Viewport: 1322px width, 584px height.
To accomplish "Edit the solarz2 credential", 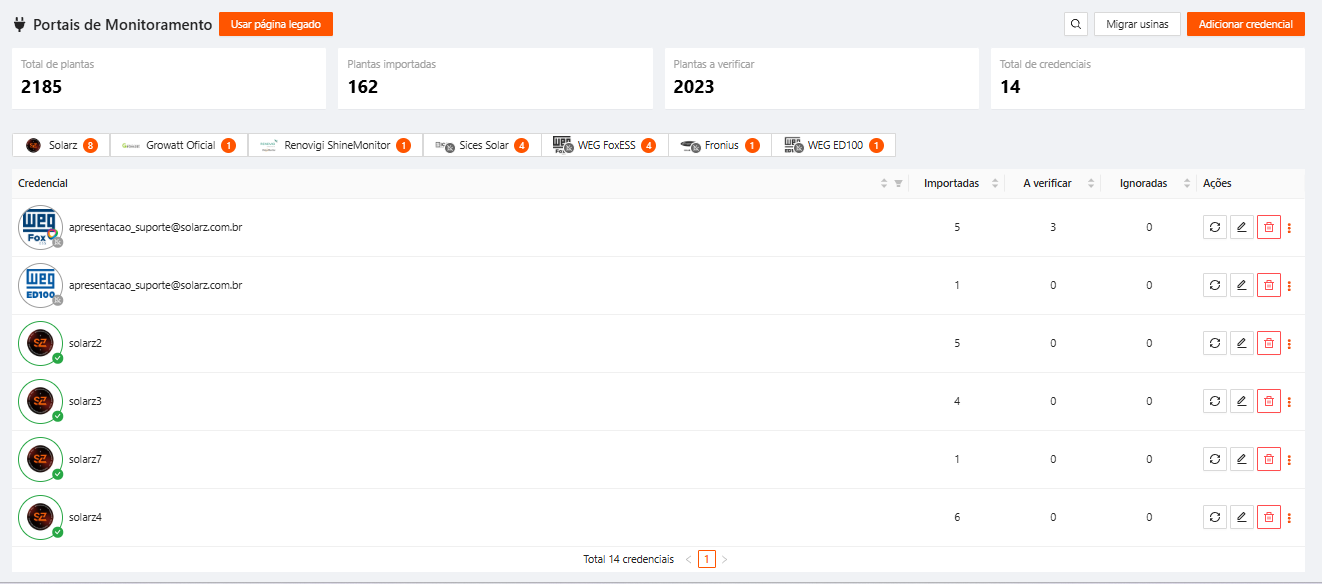I will 1241,344.
